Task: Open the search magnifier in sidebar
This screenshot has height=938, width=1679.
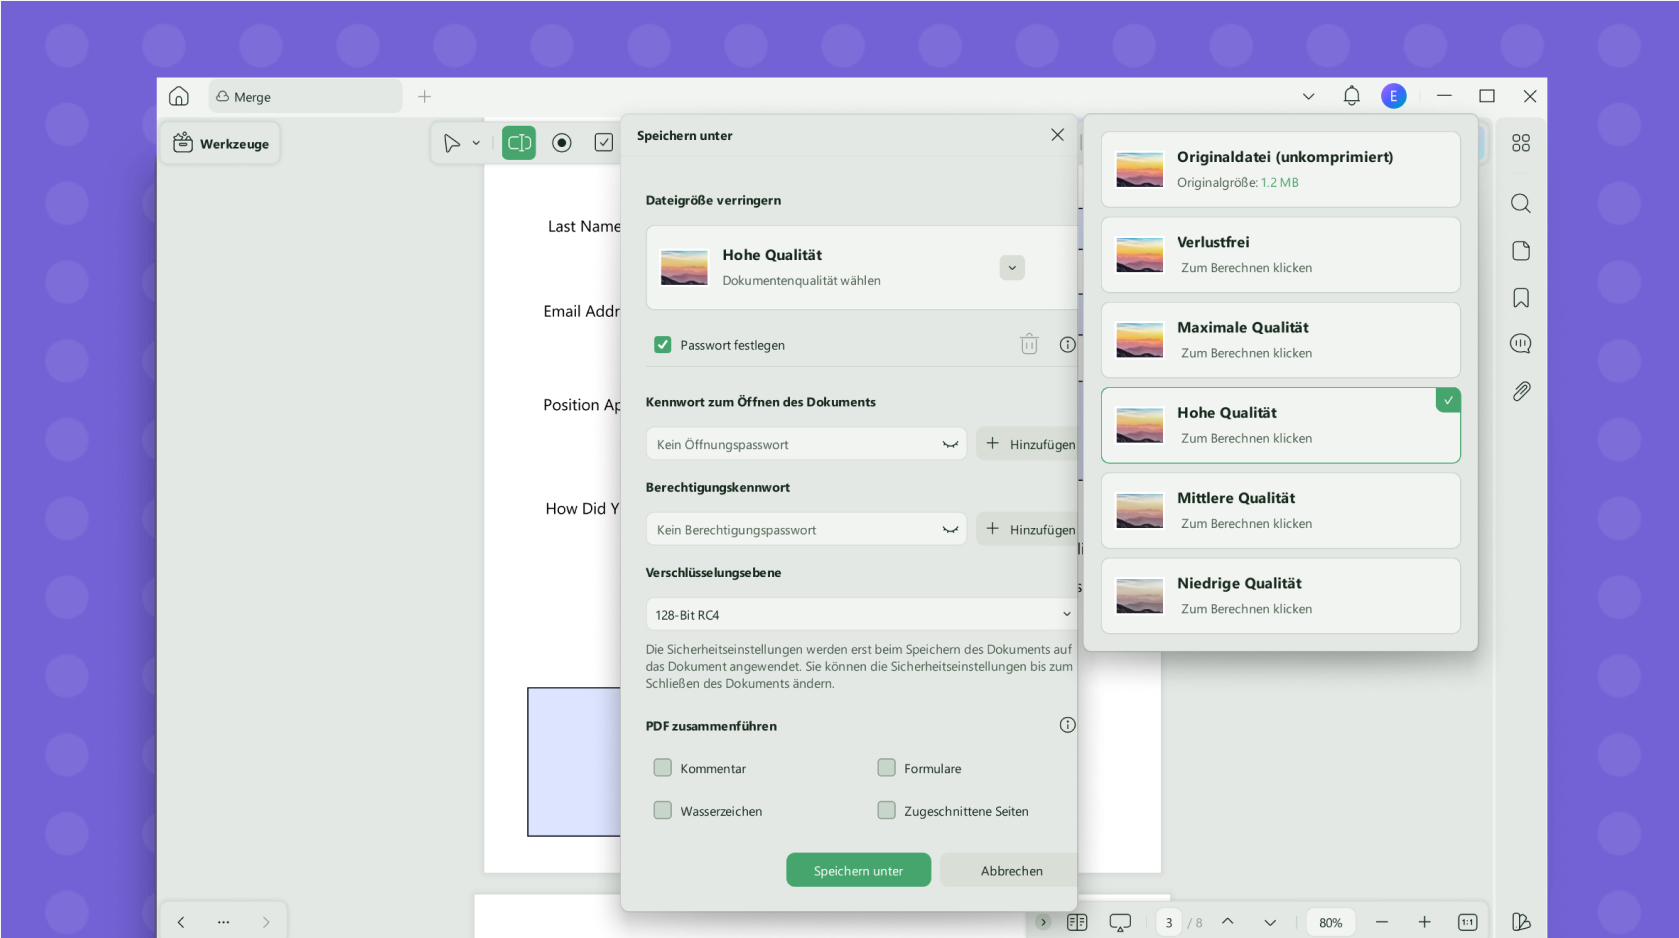Action: pos(1521,203)
